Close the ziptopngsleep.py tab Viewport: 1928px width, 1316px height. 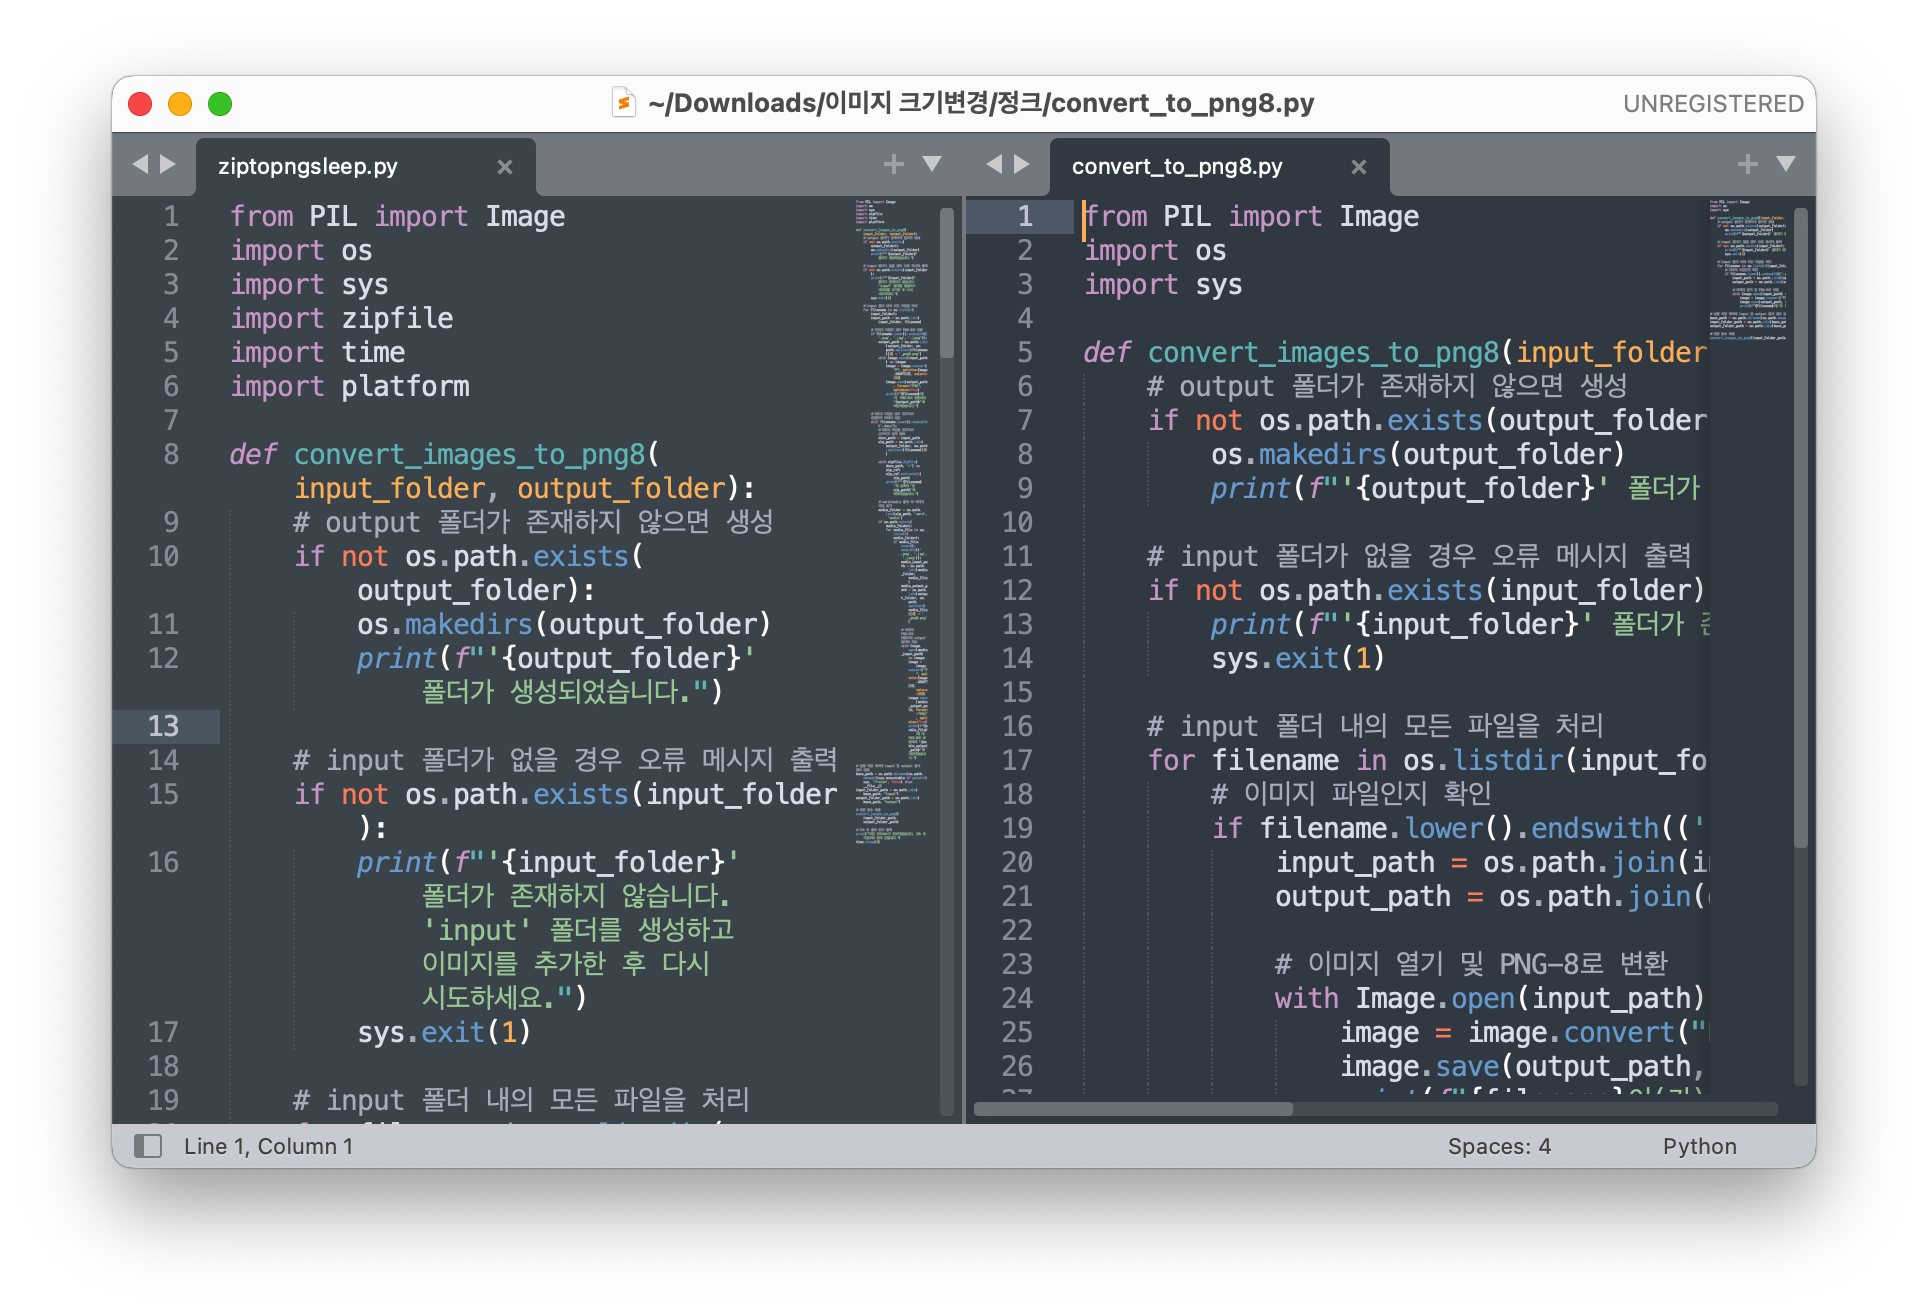click(x=505, y=167)
